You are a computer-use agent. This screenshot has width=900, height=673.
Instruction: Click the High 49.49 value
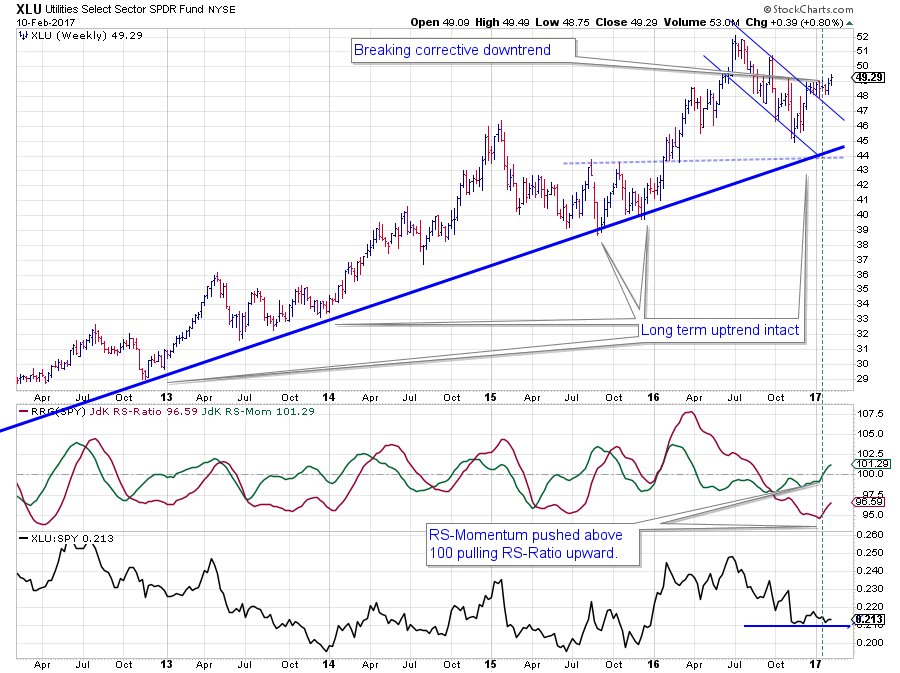pyautogui.click(x=502, y=22)
